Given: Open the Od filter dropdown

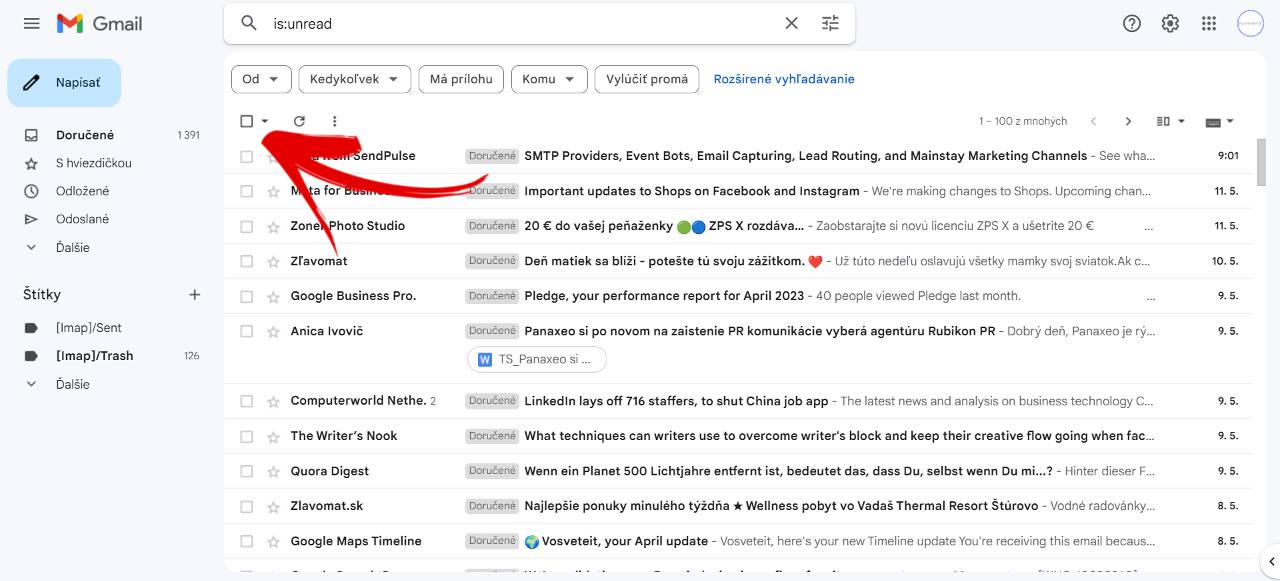Looking at the screenshot, I should 261,79.
